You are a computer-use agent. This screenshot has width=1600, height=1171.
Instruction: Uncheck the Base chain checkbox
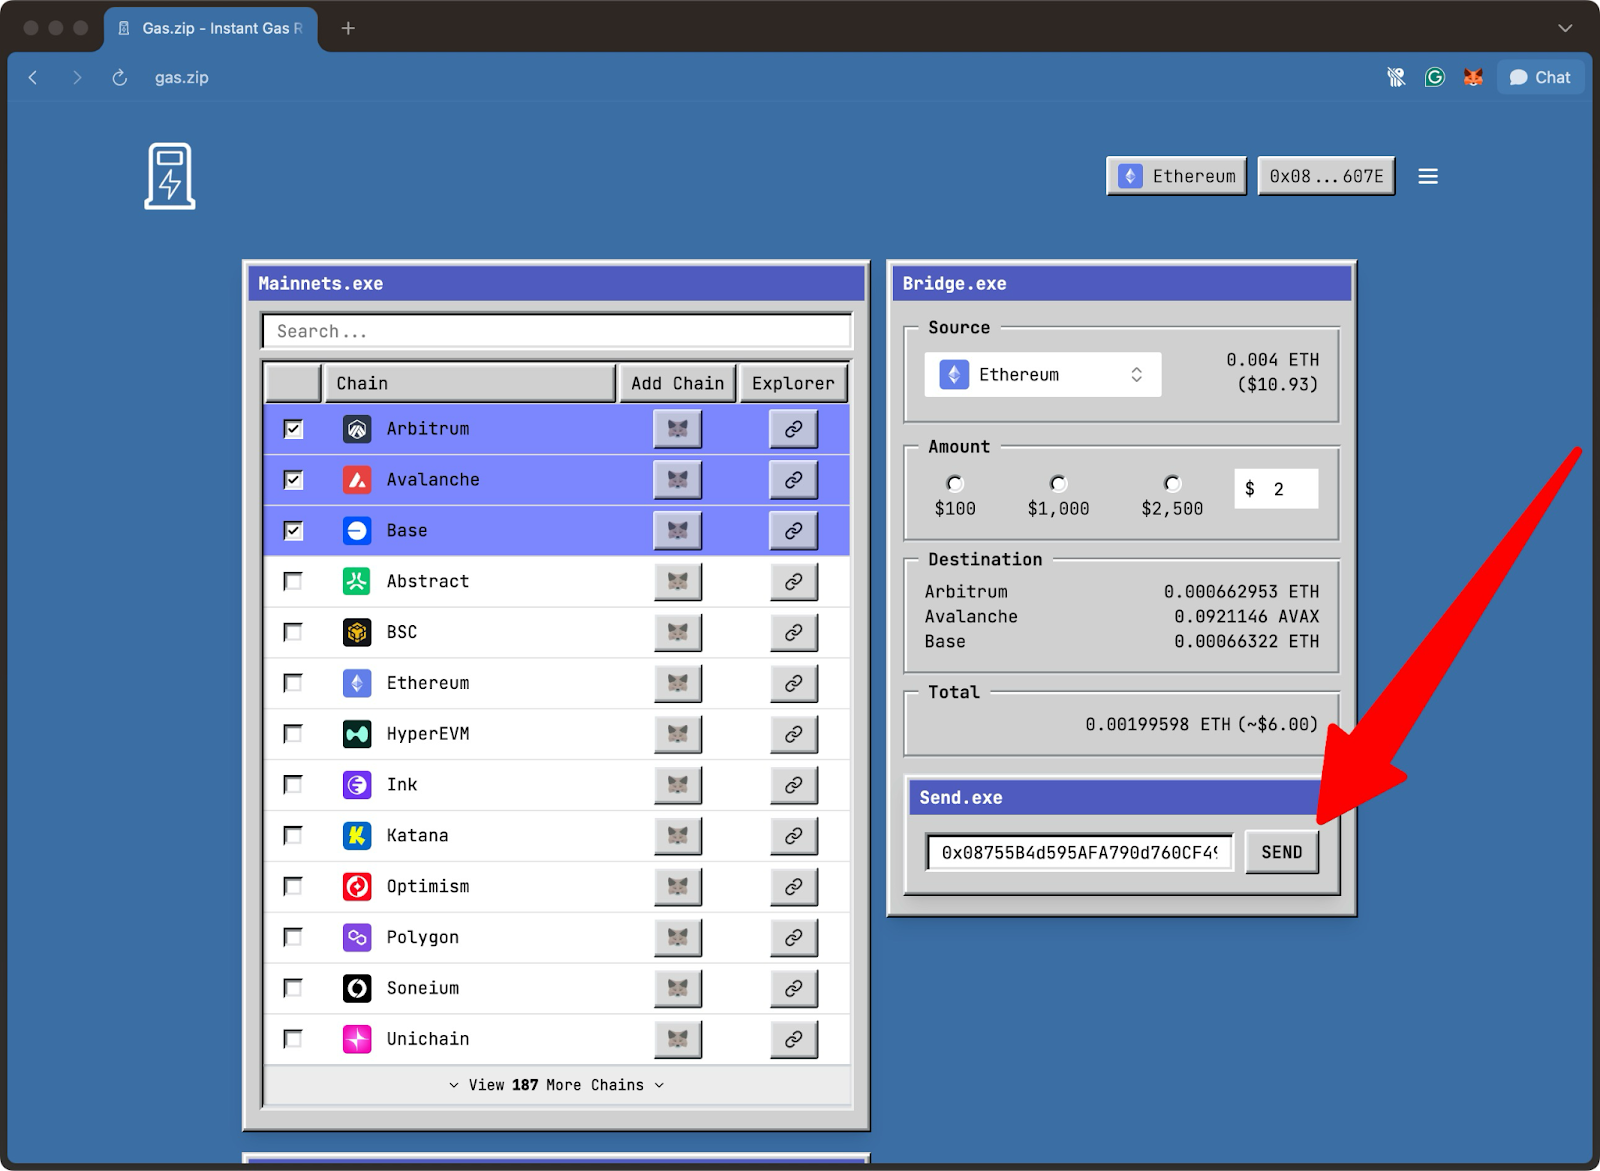point(293,531)
